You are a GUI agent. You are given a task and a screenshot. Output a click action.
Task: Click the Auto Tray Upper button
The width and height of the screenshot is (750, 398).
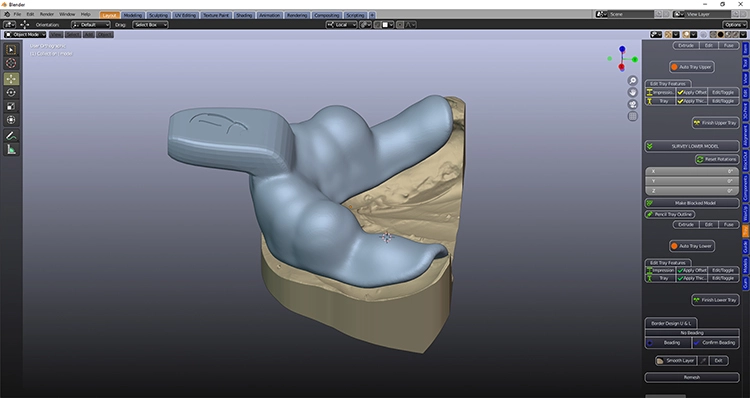click(692, 67)
